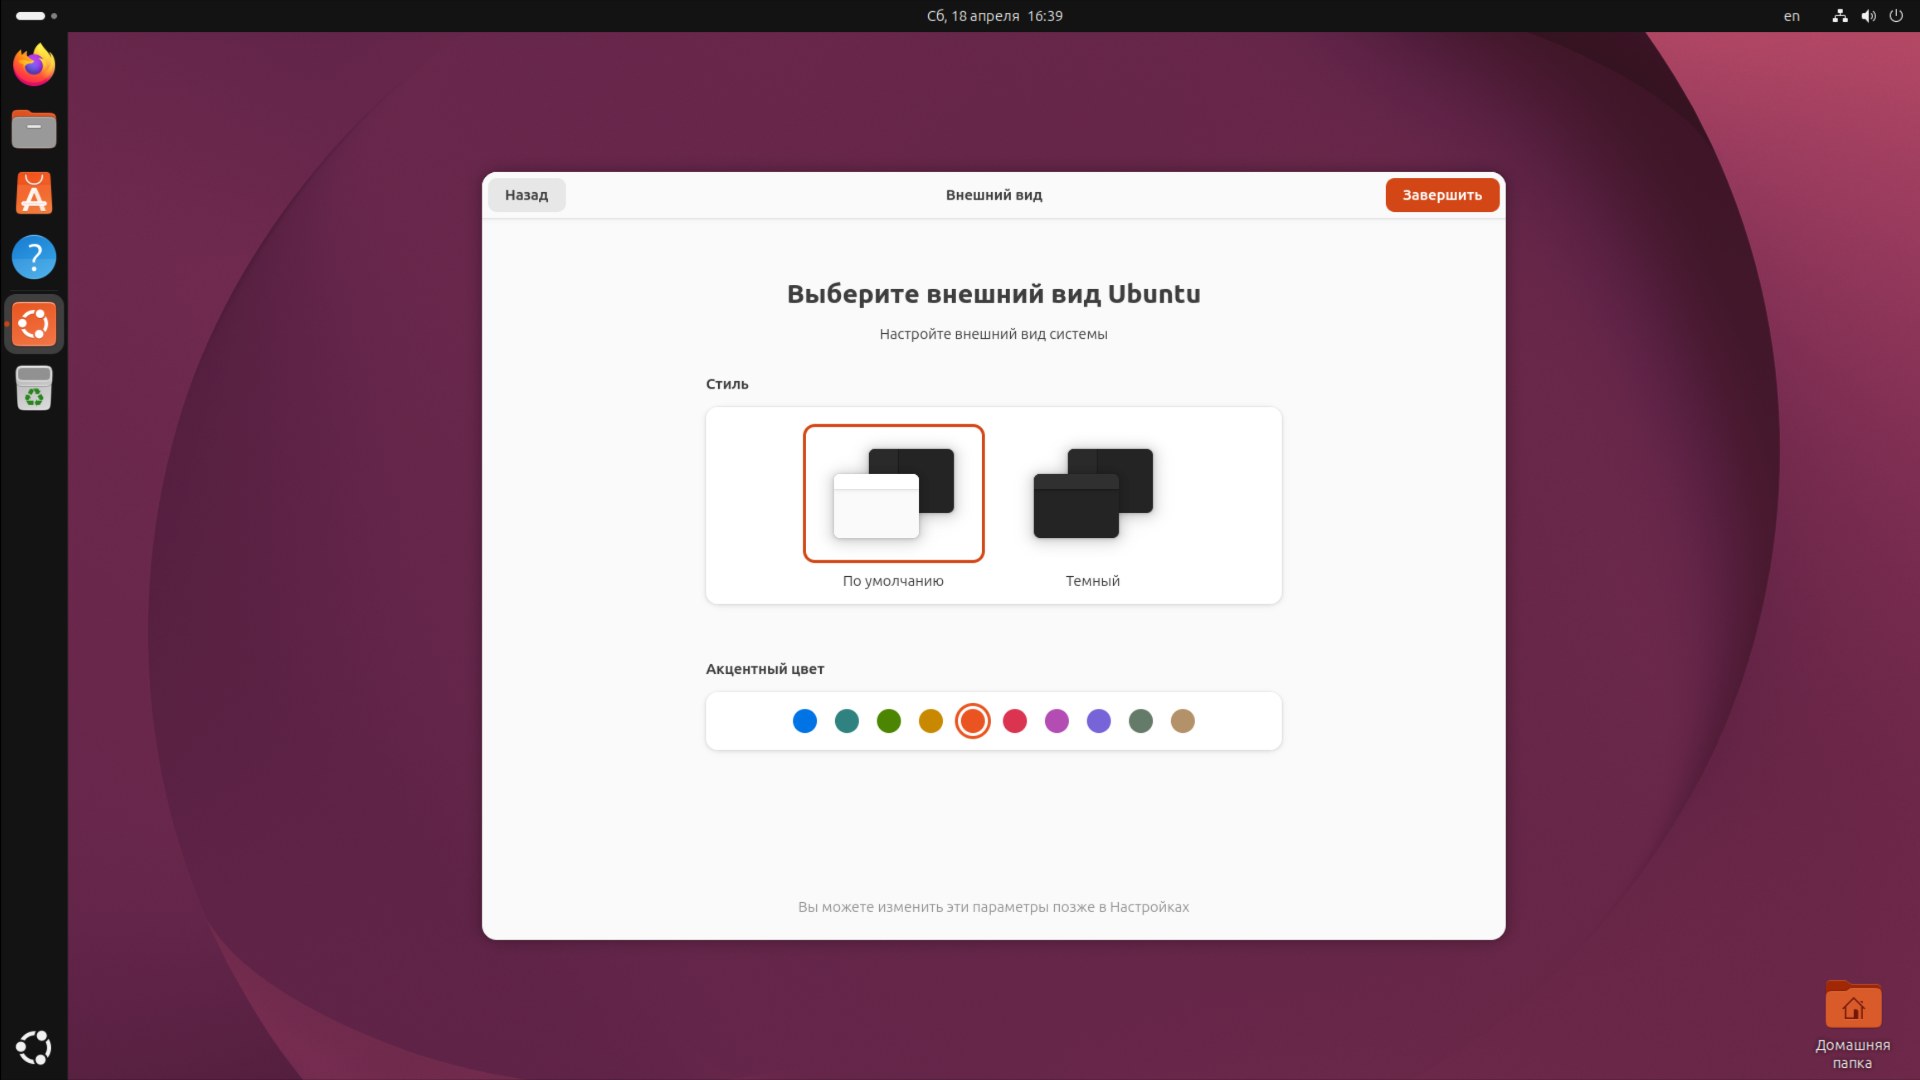The height and width of the screenshot is (1080, 1920).
Task: Open Домашняя папка on the desktop
Action: [x=1853, y=1007]
